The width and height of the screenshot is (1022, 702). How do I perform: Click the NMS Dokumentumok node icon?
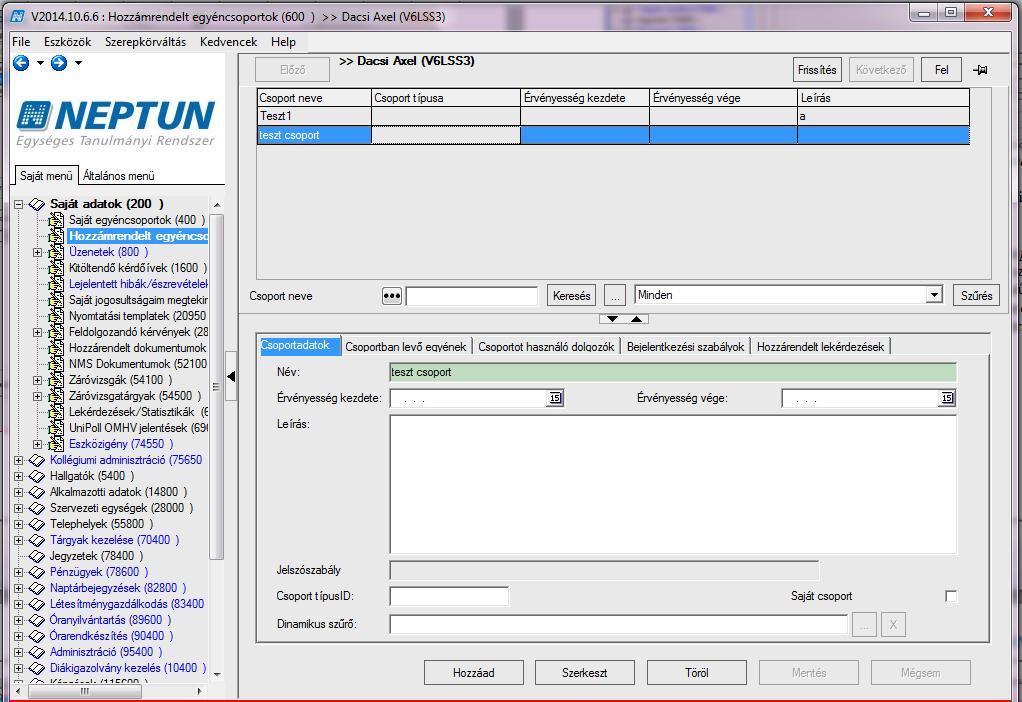pyautogui.click(x=57, y=364)
